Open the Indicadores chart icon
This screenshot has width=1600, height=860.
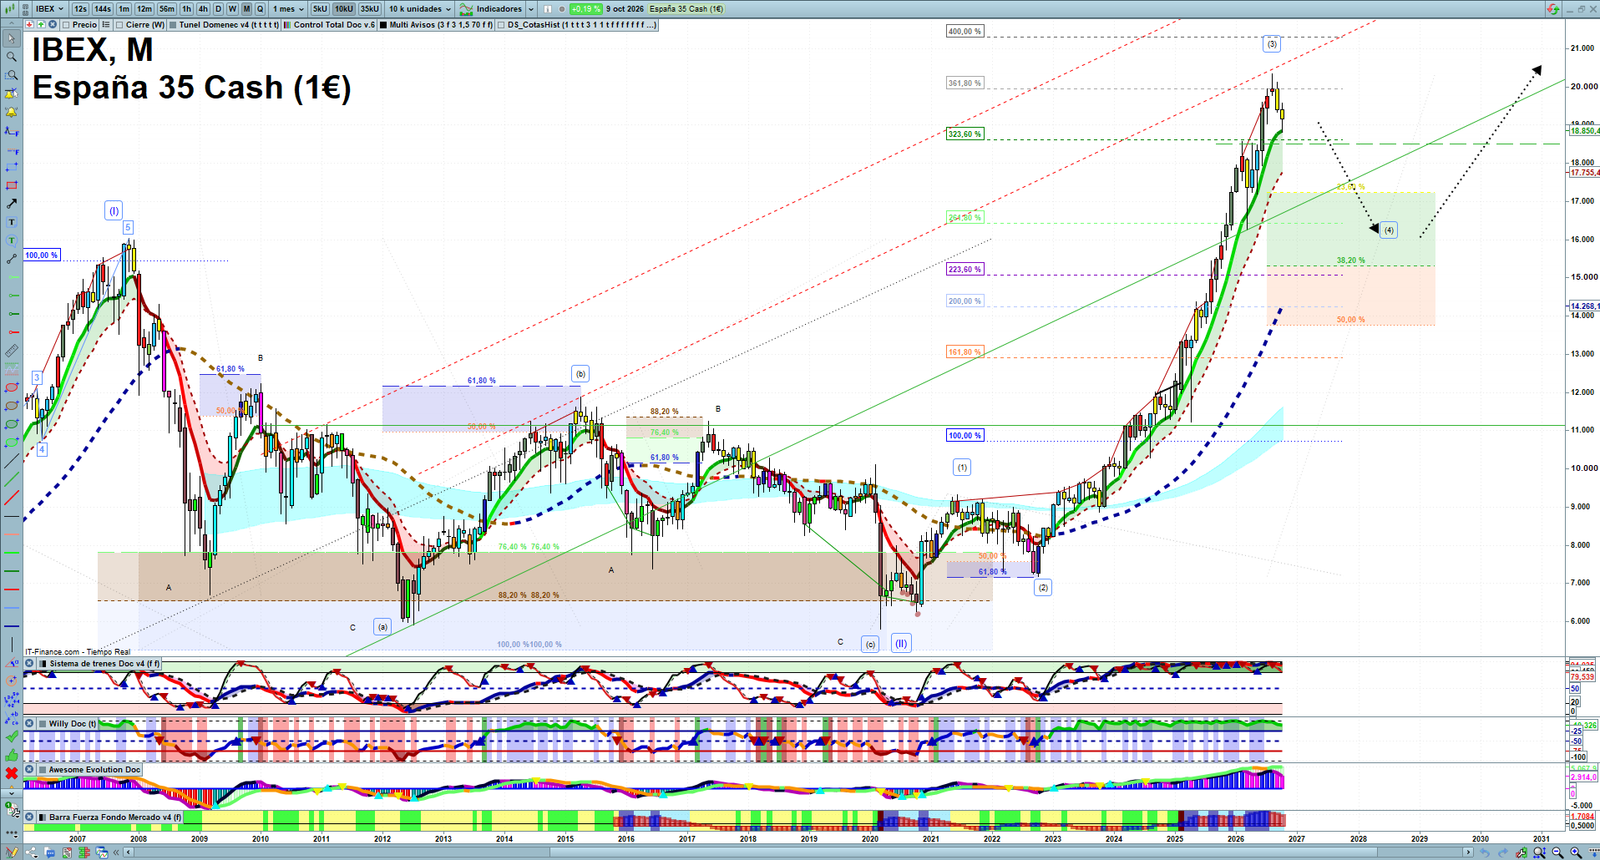tap(466, 9)
